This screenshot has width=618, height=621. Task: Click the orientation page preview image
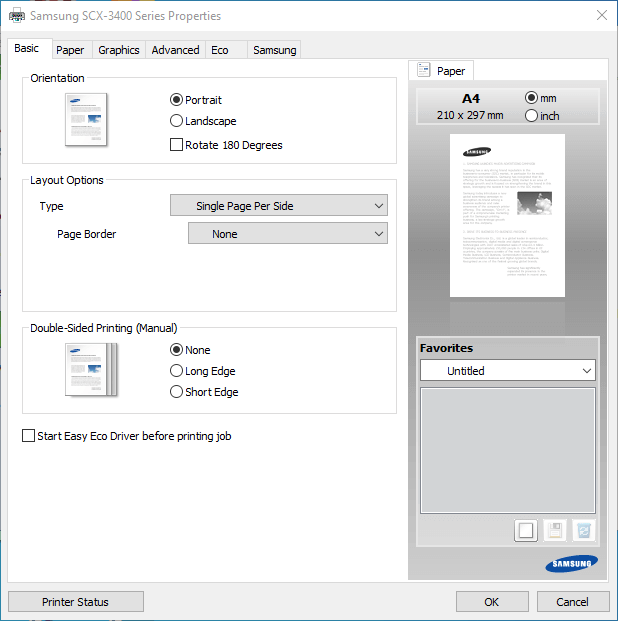[86, 120]
